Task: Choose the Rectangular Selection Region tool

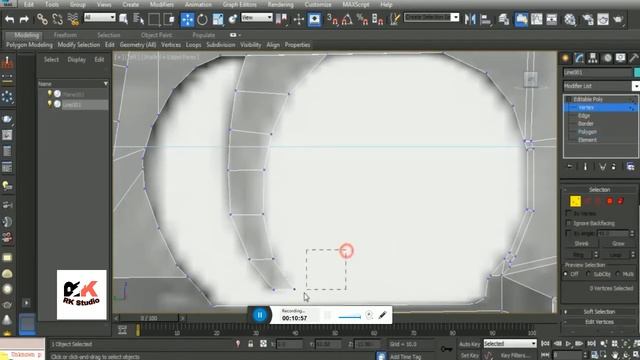Action: (x=154, y=19)
